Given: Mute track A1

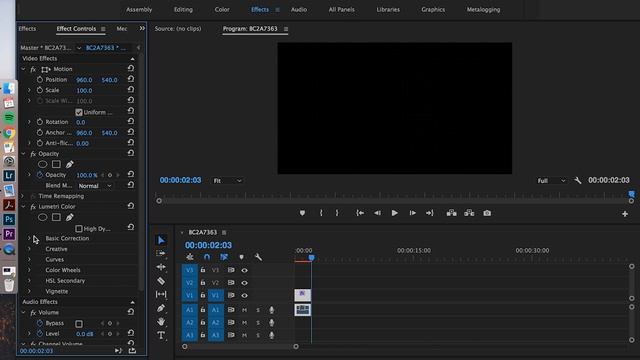Looking at the screenshot, I should pyautogui.click(x=244, y=310).
